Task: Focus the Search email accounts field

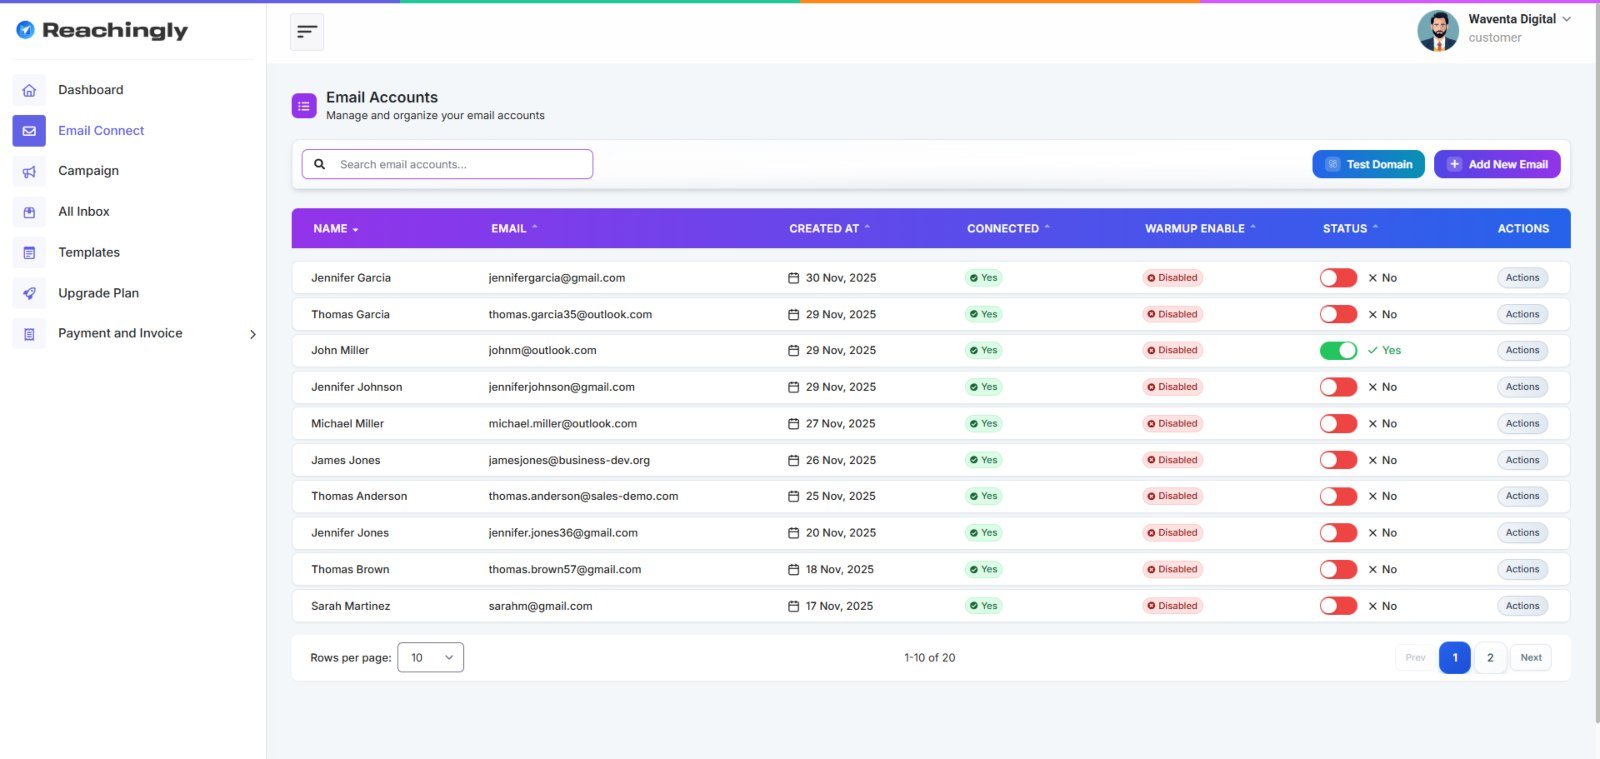Action: 460,165
